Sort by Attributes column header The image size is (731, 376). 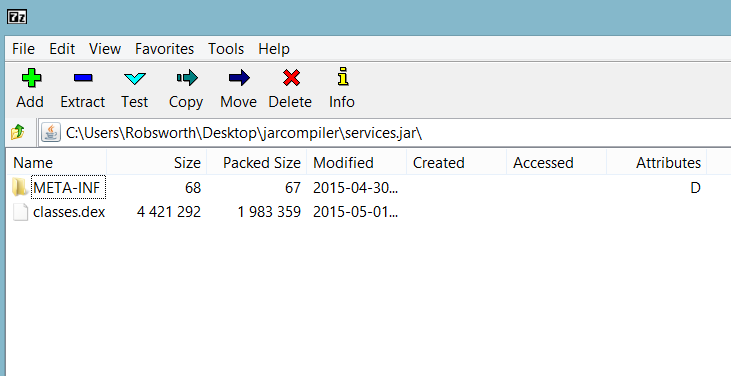point(656,163)
